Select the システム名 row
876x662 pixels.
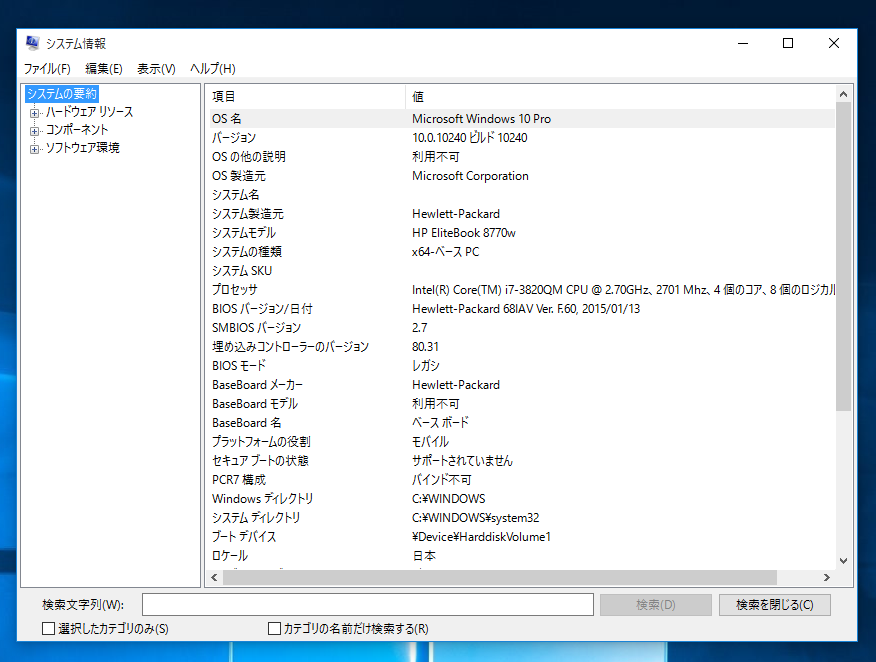click(522, 194)
